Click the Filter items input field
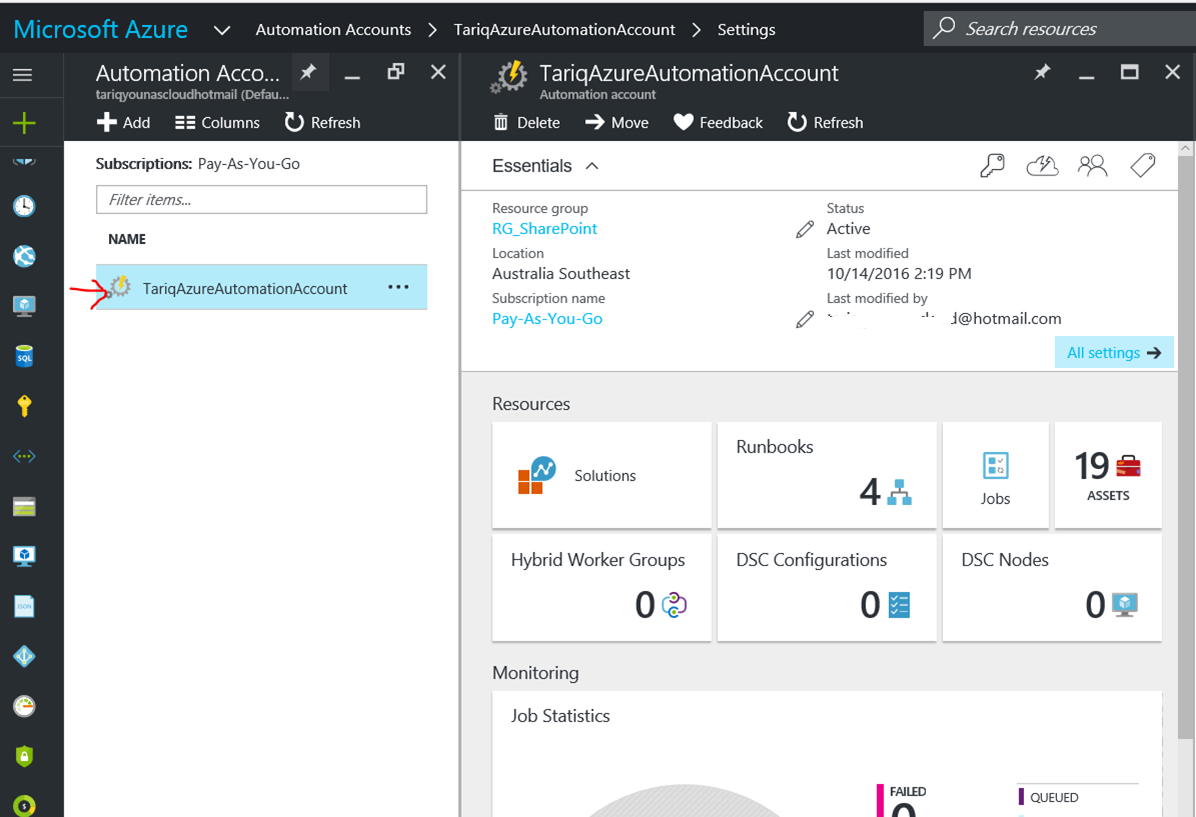 coord(261,200)
